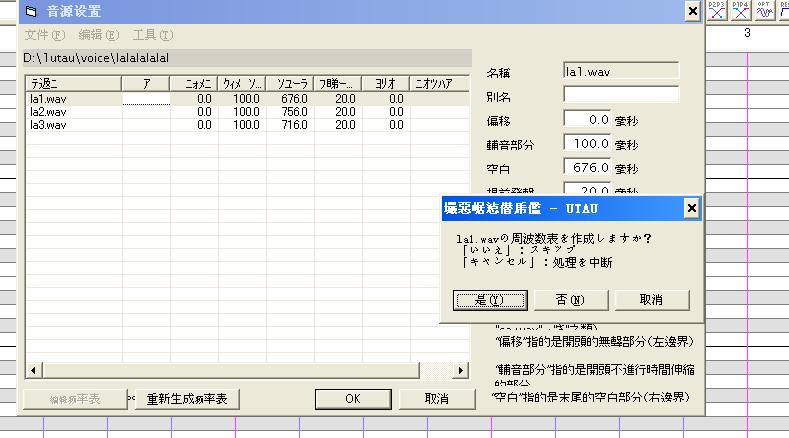Viewport: 789px width, 438px height.
Task: Click the 676.0 cell for la1.wav
Action: pyautogui.click(x=290, y=99)
